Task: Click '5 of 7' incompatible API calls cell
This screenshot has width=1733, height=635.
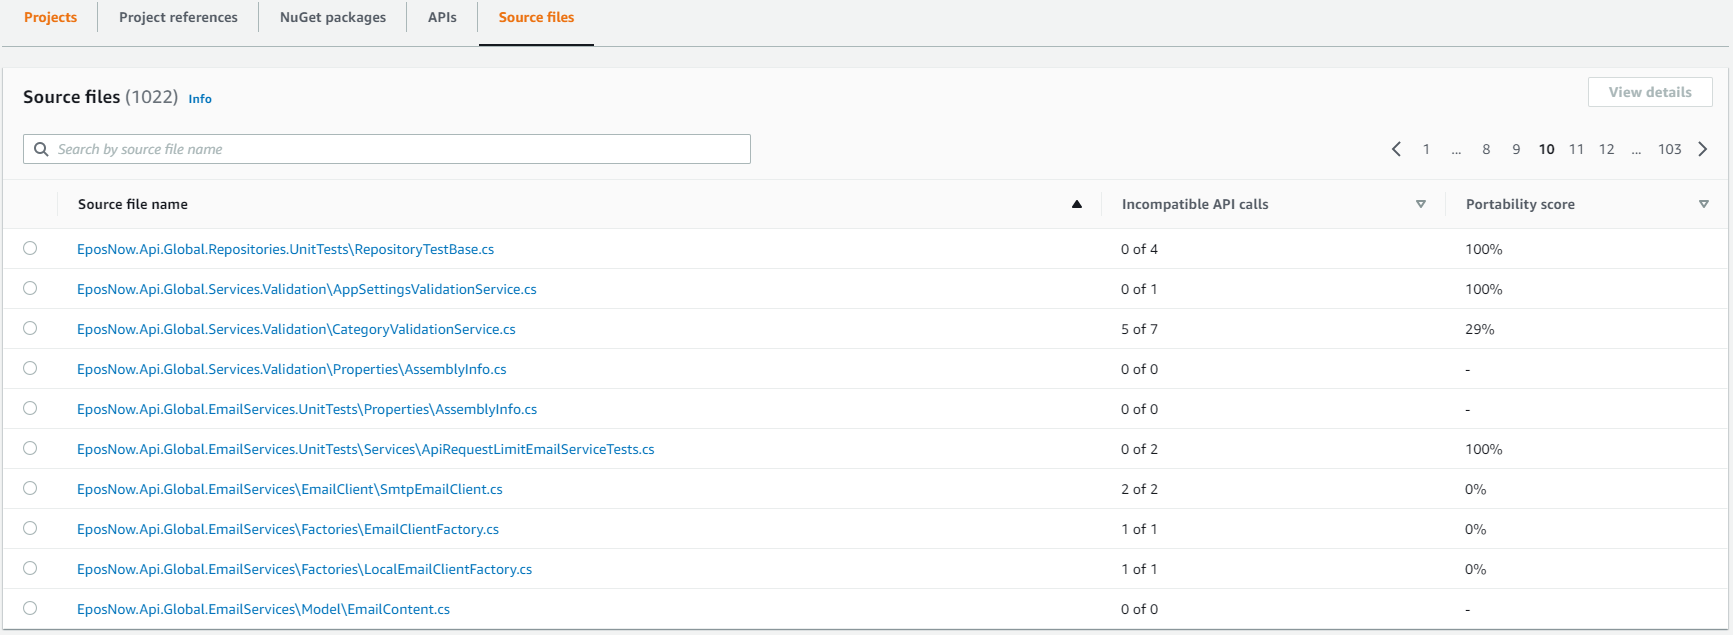Action: [x=1139, y=329]
